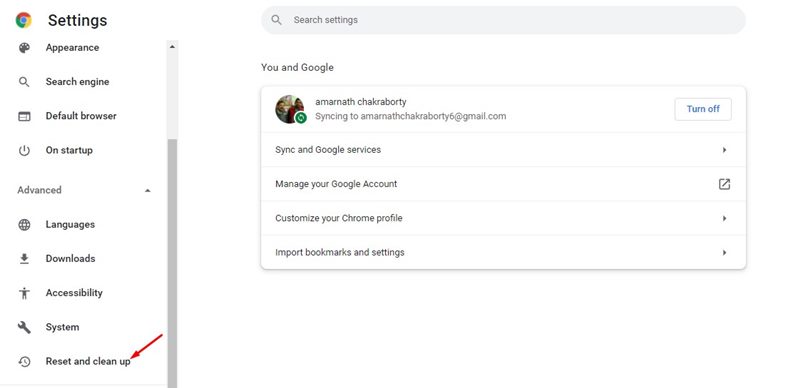Click the Settings page title
Image resolution: width=800 pixels, height=388 pixels.
pyautogui.click(x=78, y=20)
